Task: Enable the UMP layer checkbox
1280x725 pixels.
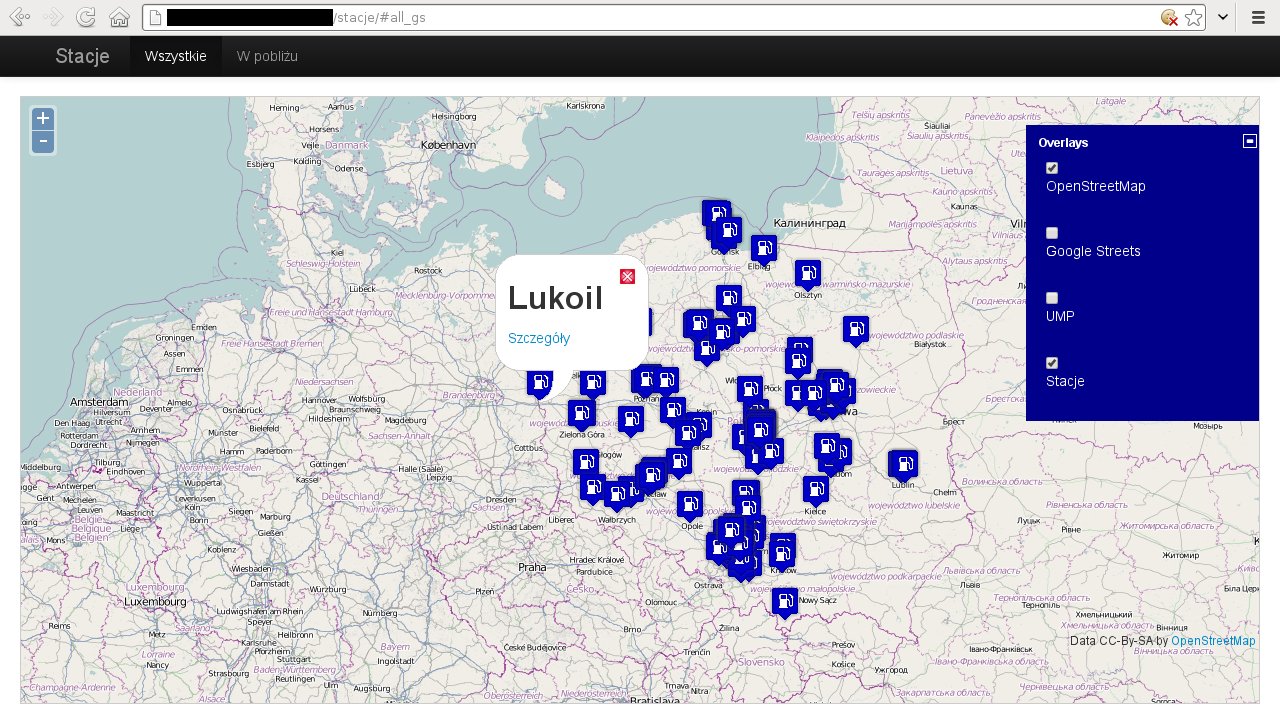Action: click(1052, 298)
